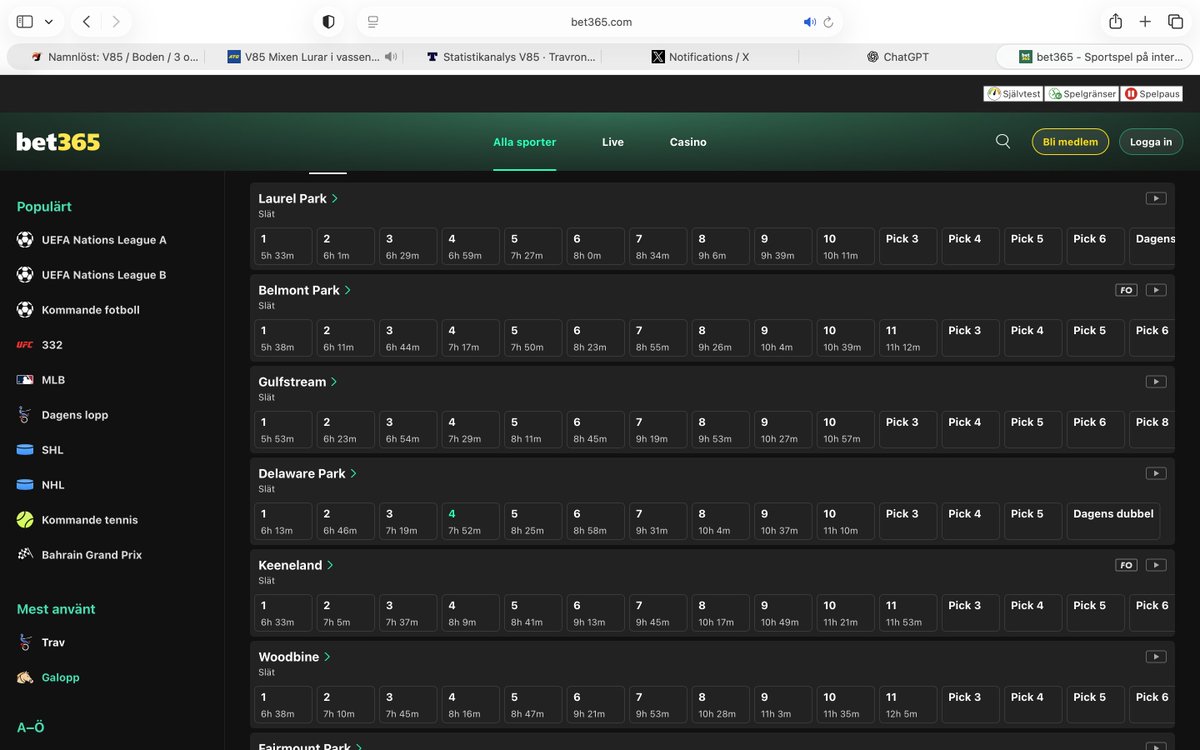The image size is (1200, 750).
Task: Expand the Woodbine chevron
Action: pyautogui.click(x=327, y=656)
